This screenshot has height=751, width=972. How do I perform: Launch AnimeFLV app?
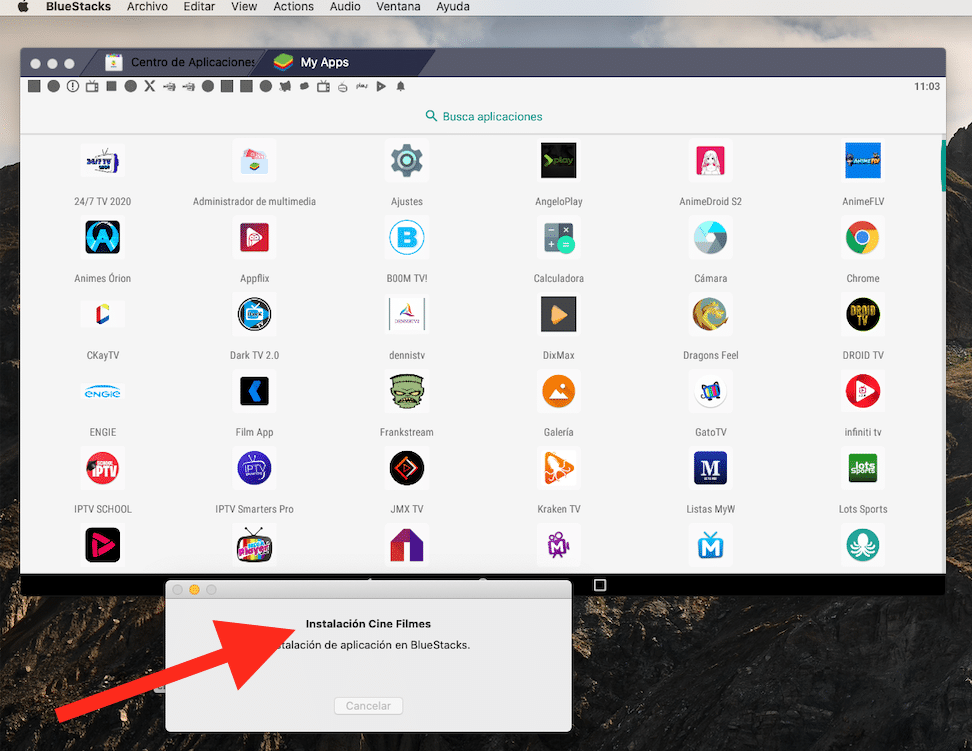862,161
